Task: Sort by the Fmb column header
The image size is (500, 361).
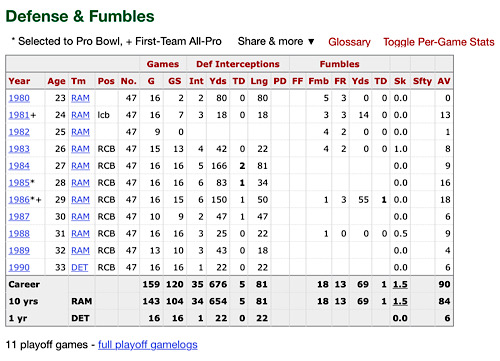Action: pyautogui.click(x=319, y=81)
